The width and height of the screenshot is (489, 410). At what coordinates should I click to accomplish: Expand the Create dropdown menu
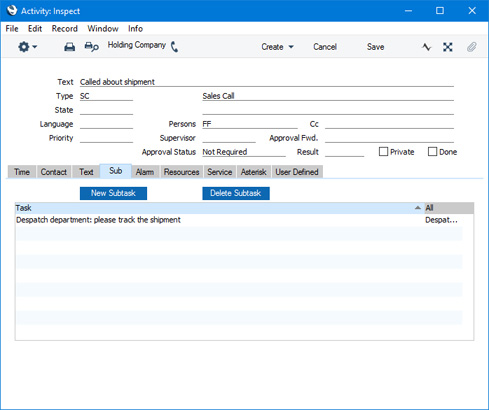point(277,47)
